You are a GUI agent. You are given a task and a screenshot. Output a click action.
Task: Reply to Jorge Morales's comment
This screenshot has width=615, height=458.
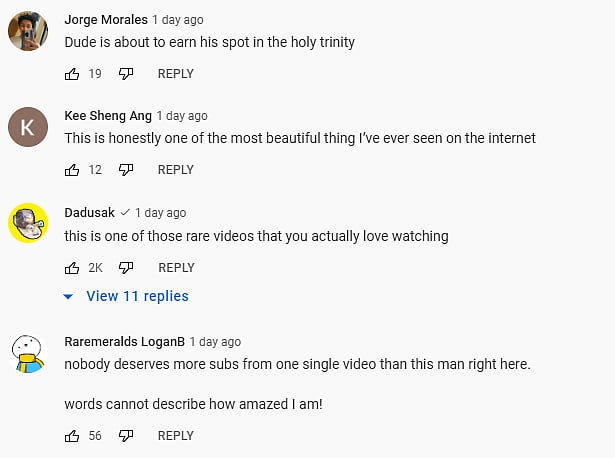[176, 74]
